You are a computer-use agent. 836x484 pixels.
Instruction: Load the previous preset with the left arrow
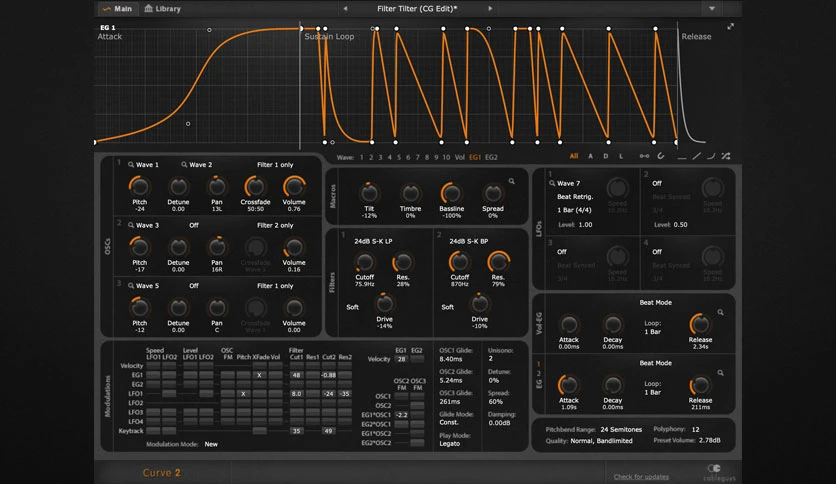tap(345, 9)
